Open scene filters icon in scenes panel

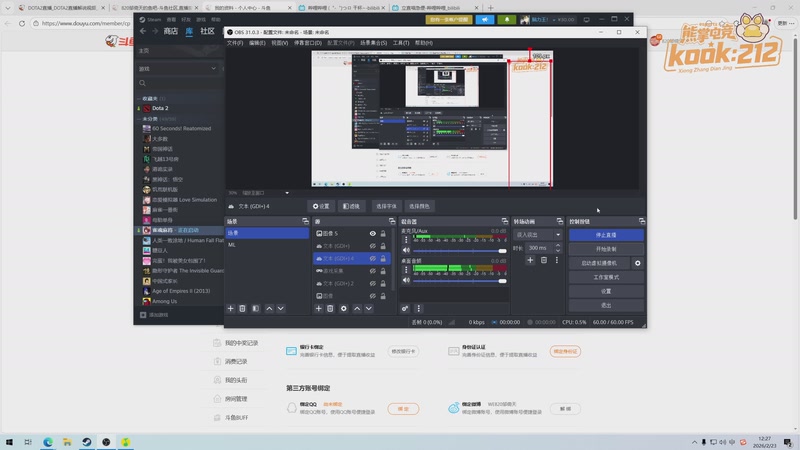coord(256,309)
